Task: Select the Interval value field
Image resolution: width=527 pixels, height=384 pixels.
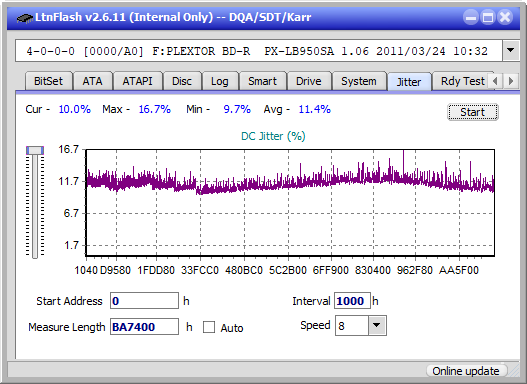Action: pyautogui.click(x=352, y=301)
